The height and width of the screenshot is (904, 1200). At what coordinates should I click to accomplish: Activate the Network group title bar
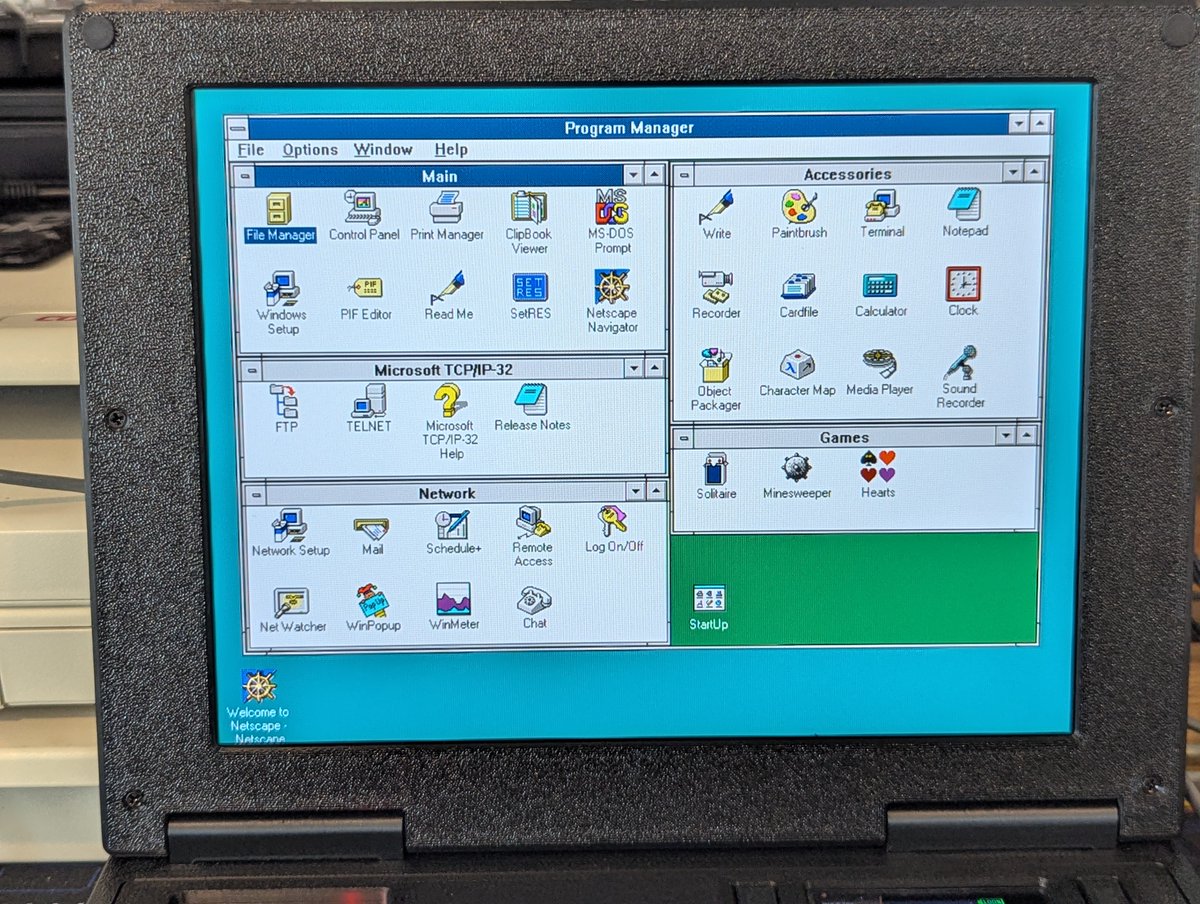click(446, 492)
